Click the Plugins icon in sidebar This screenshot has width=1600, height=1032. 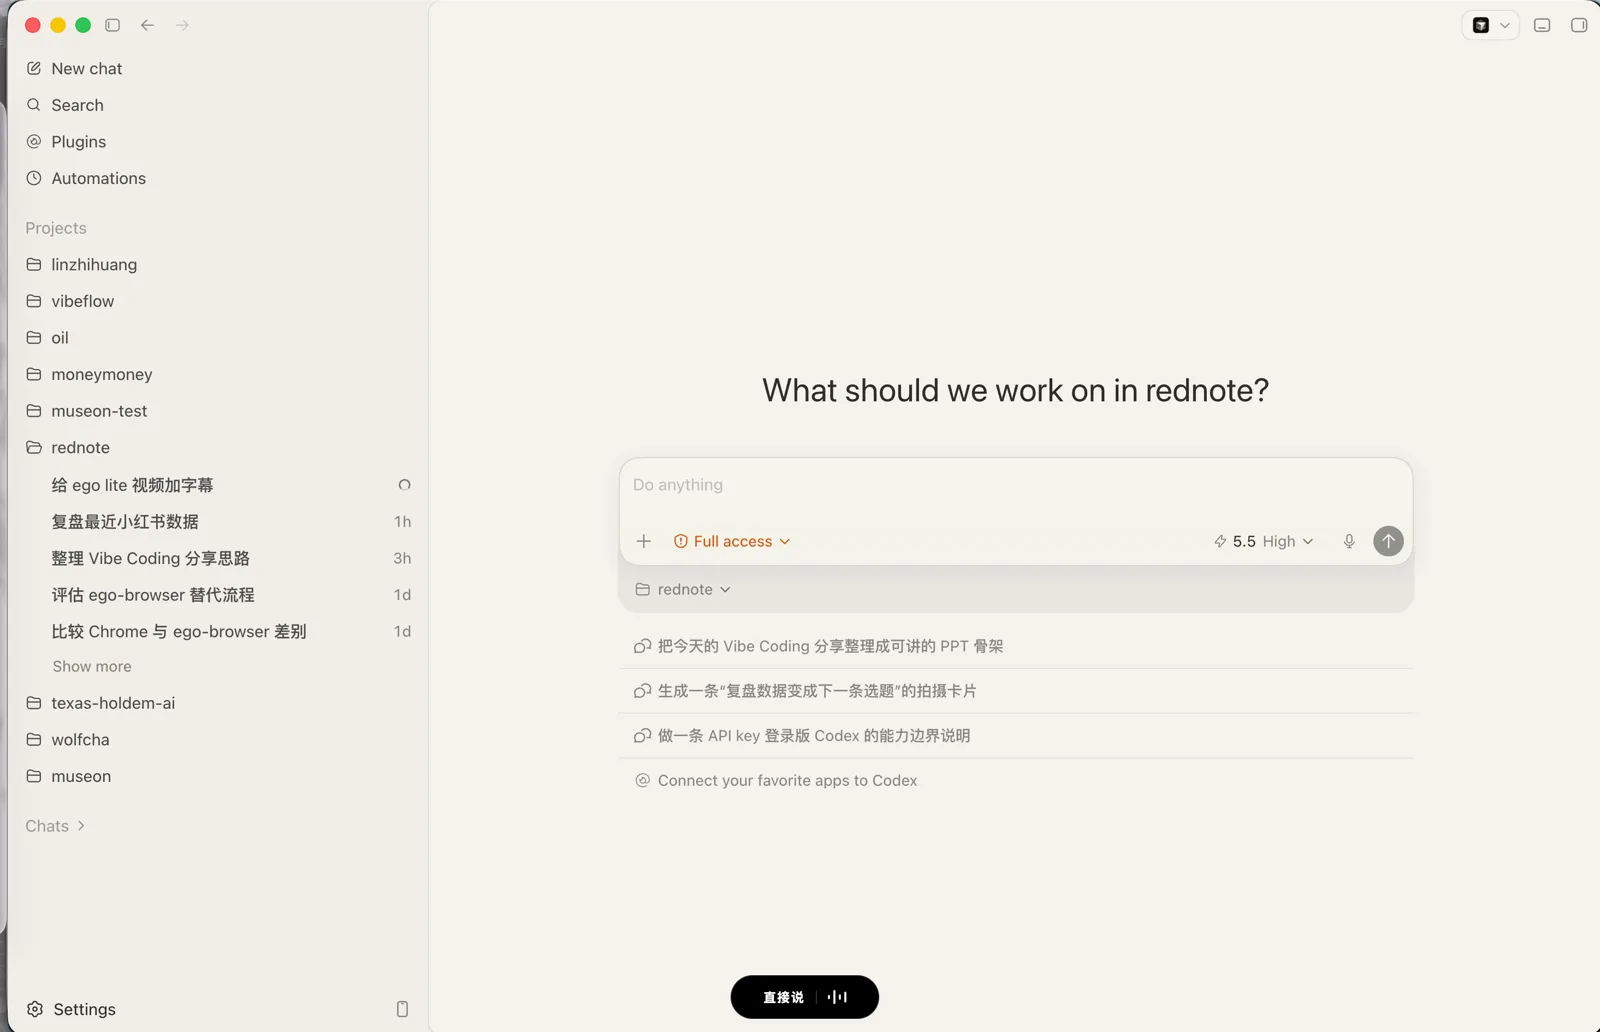click(34, 141)
